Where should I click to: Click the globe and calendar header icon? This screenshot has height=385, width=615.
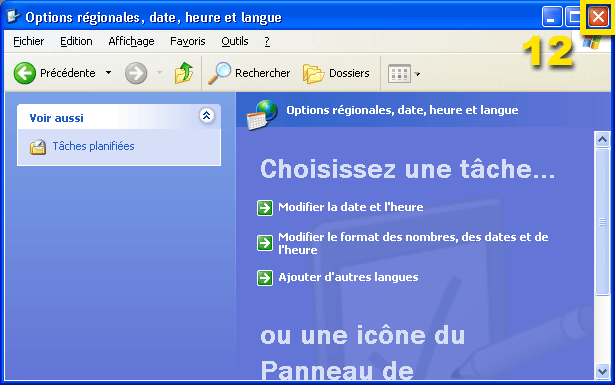(x=262, y=114)
